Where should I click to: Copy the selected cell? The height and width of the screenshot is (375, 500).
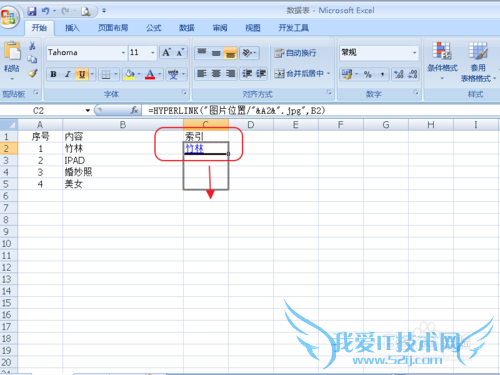click(x=32, y=59)
